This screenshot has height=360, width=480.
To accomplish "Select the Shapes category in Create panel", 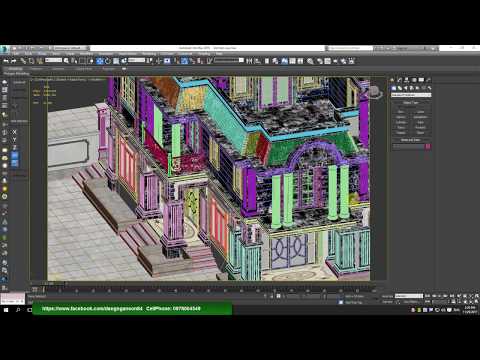I will pos(400,88).
